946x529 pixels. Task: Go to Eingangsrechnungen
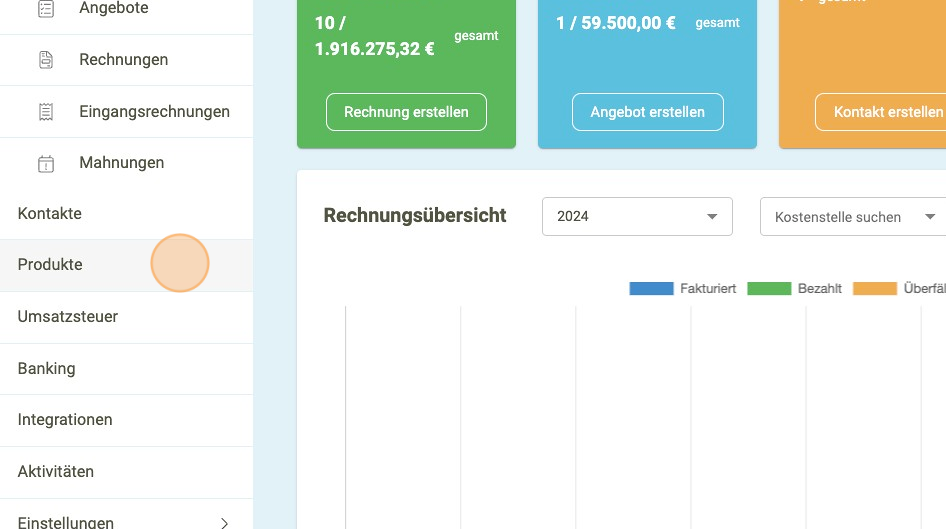pos(154,112)
